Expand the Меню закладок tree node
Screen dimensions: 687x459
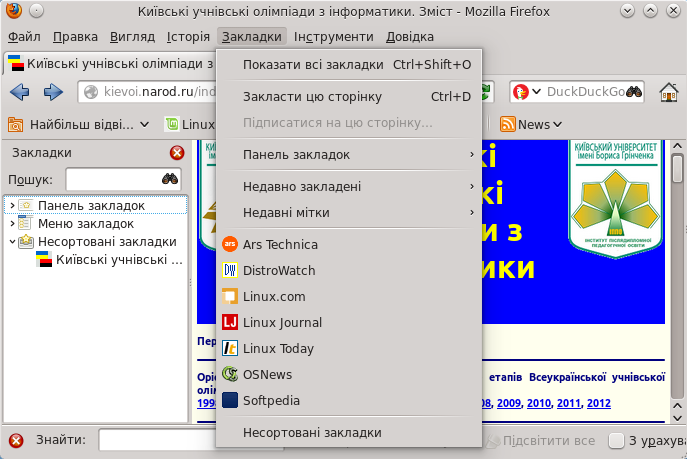(12, 223)
